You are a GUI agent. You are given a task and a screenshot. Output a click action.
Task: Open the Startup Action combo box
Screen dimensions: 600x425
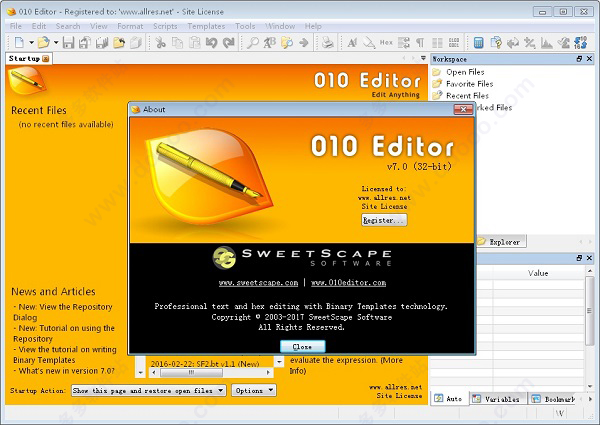click(148, 391)
